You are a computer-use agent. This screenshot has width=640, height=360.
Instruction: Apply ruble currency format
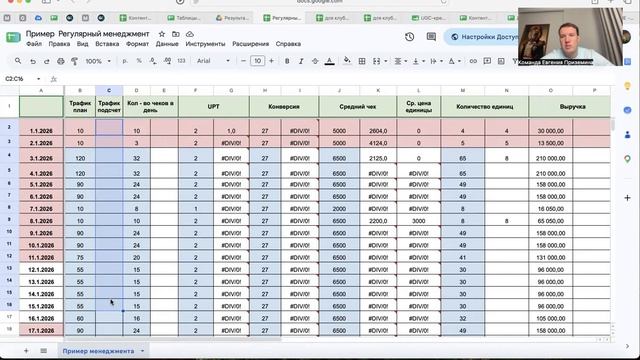(x=125, y=61)
